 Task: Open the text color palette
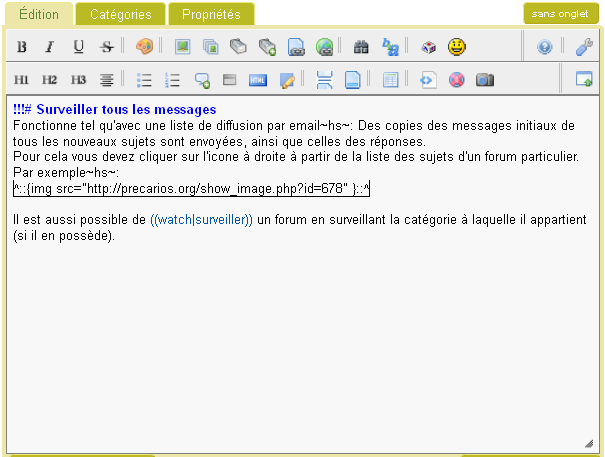point(144,47)
